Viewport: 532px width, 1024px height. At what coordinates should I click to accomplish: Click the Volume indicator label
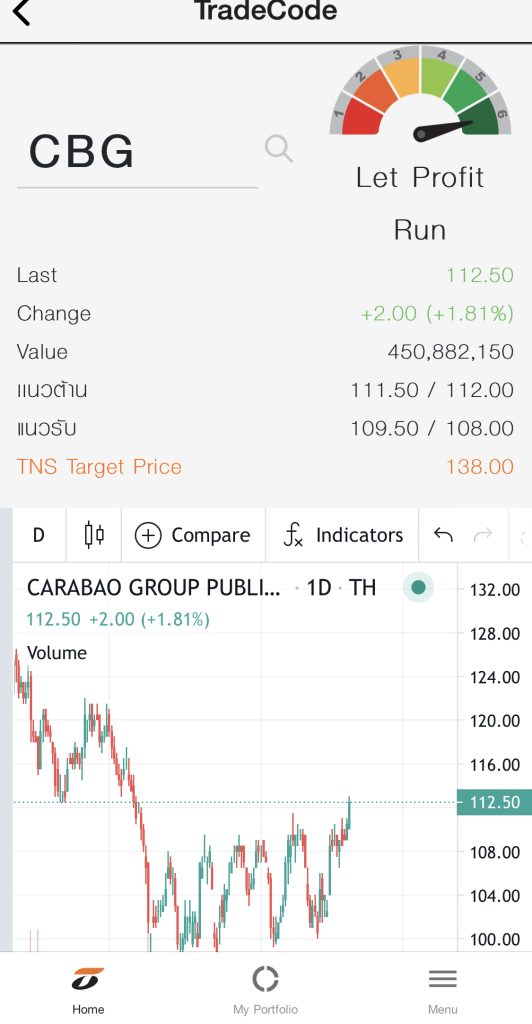point(57,652)
